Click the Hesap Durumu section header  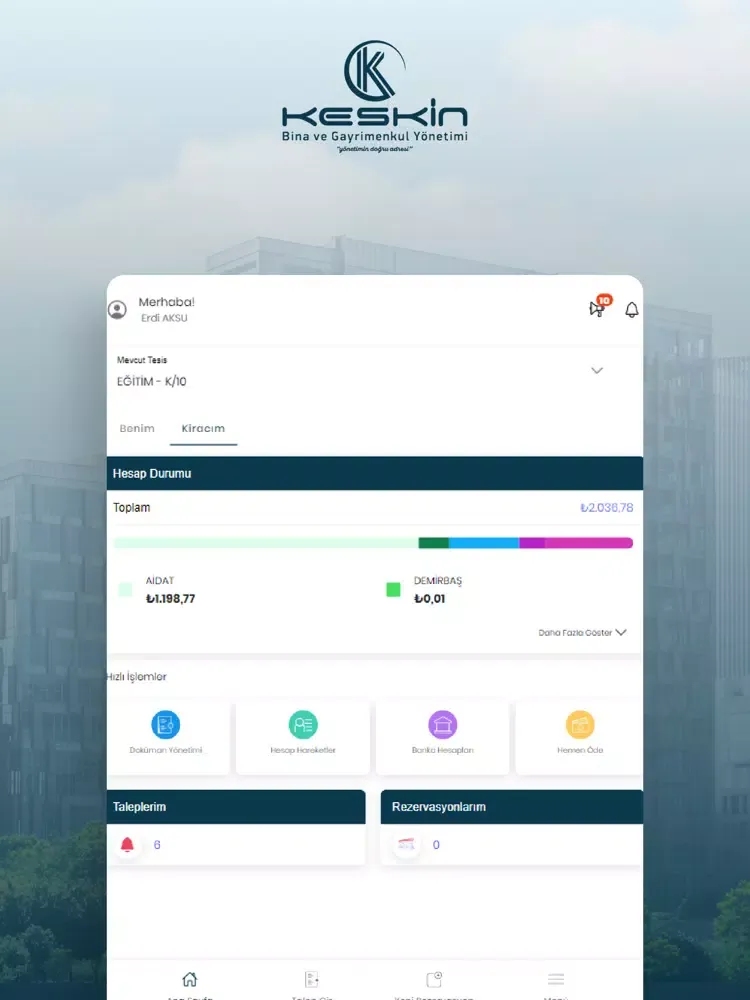pyautogui.click(x=375, y=473)
